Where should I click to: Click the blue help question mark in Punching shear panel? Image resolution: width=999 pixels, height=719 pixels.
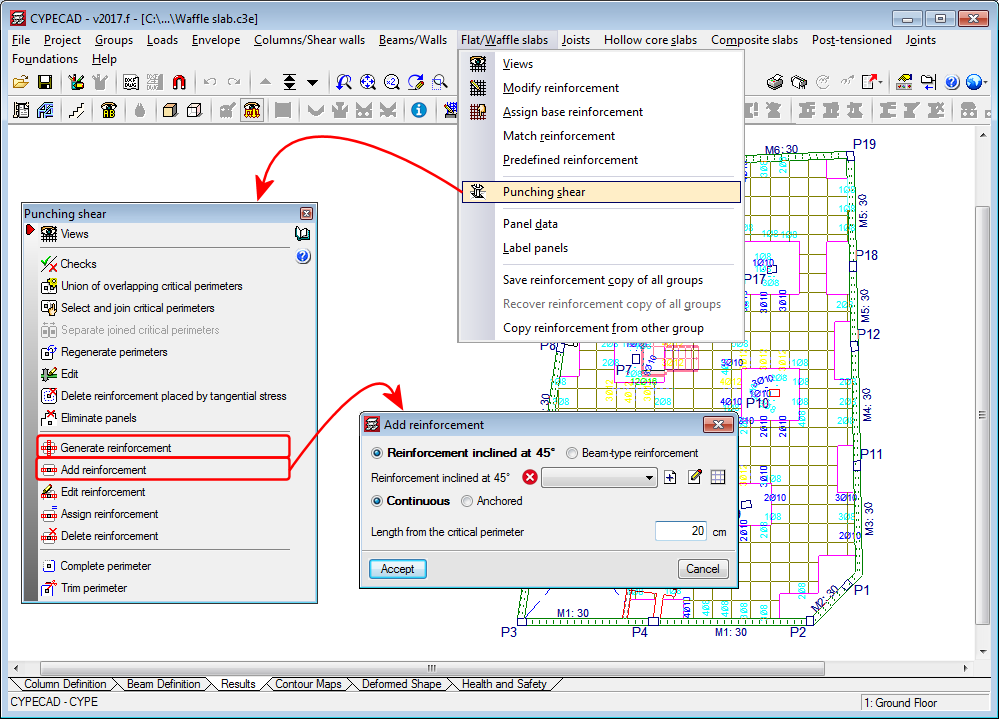[303, 257]
